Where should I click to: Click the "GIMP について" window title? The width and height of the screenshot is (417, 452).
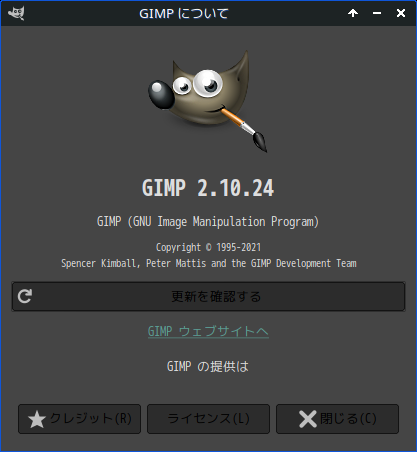[x=184, y=14]
